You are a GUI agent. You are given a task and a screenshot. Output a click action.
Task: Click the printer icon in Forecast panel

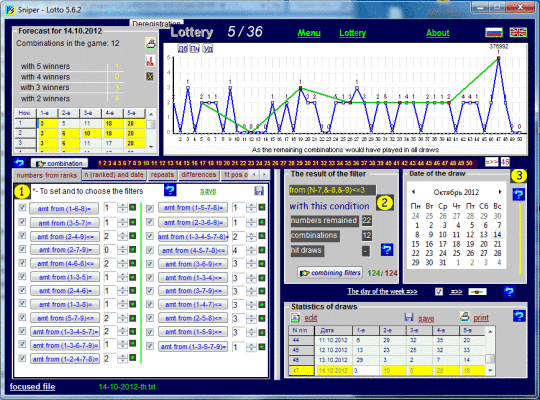(150, 43)
